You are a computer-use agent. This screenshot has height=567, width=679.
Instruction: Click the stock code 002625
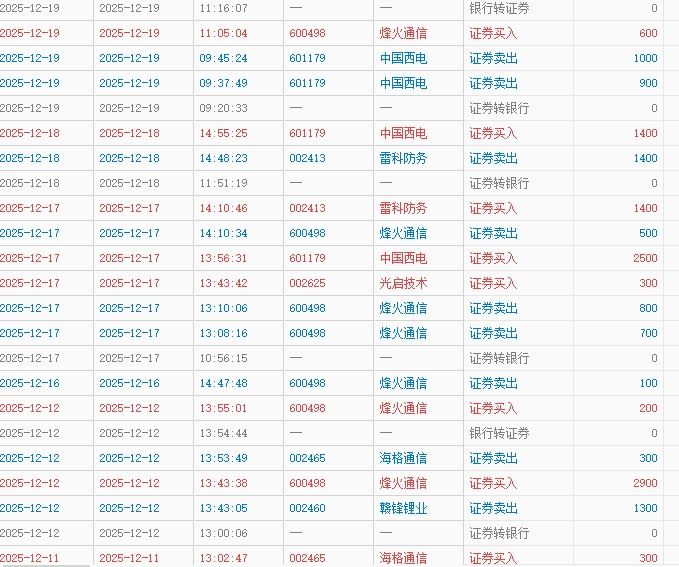(x=307, y=283)
